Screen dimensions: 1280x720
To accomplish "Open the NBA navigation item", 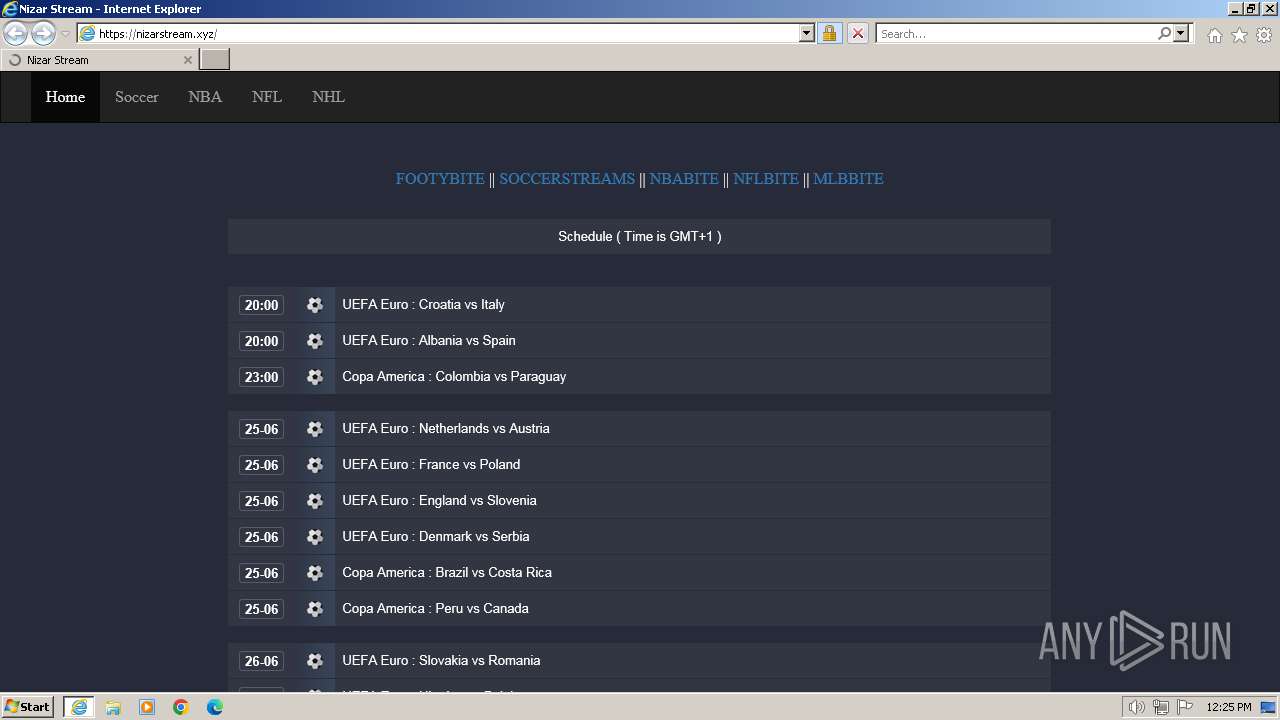I will pyautogui.click(x=205, y=97).
